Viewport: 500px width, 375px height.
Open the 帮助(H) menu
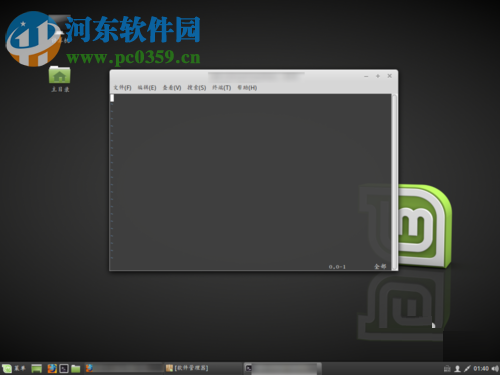pyautogui.click(x=247, y=88)
